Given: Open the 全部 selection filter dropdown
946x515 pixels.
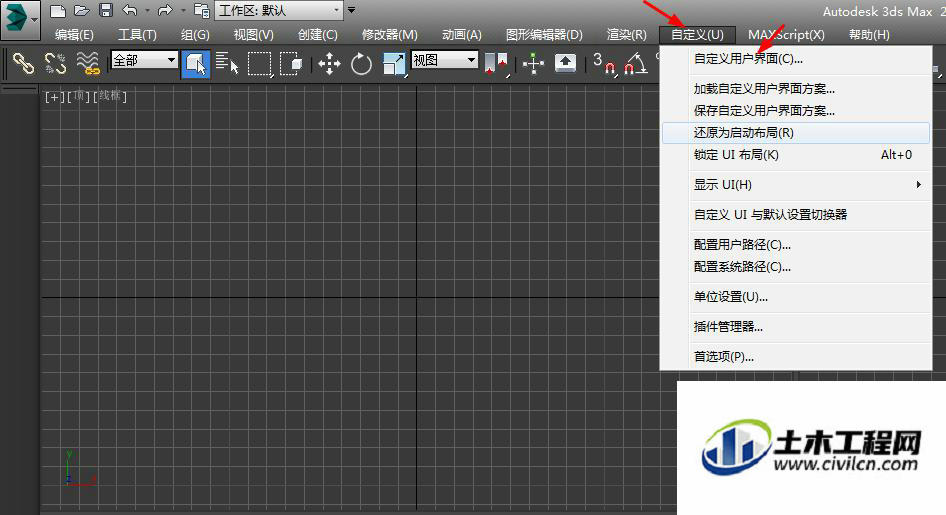Looking at the screenshot, I should point(144,60).
